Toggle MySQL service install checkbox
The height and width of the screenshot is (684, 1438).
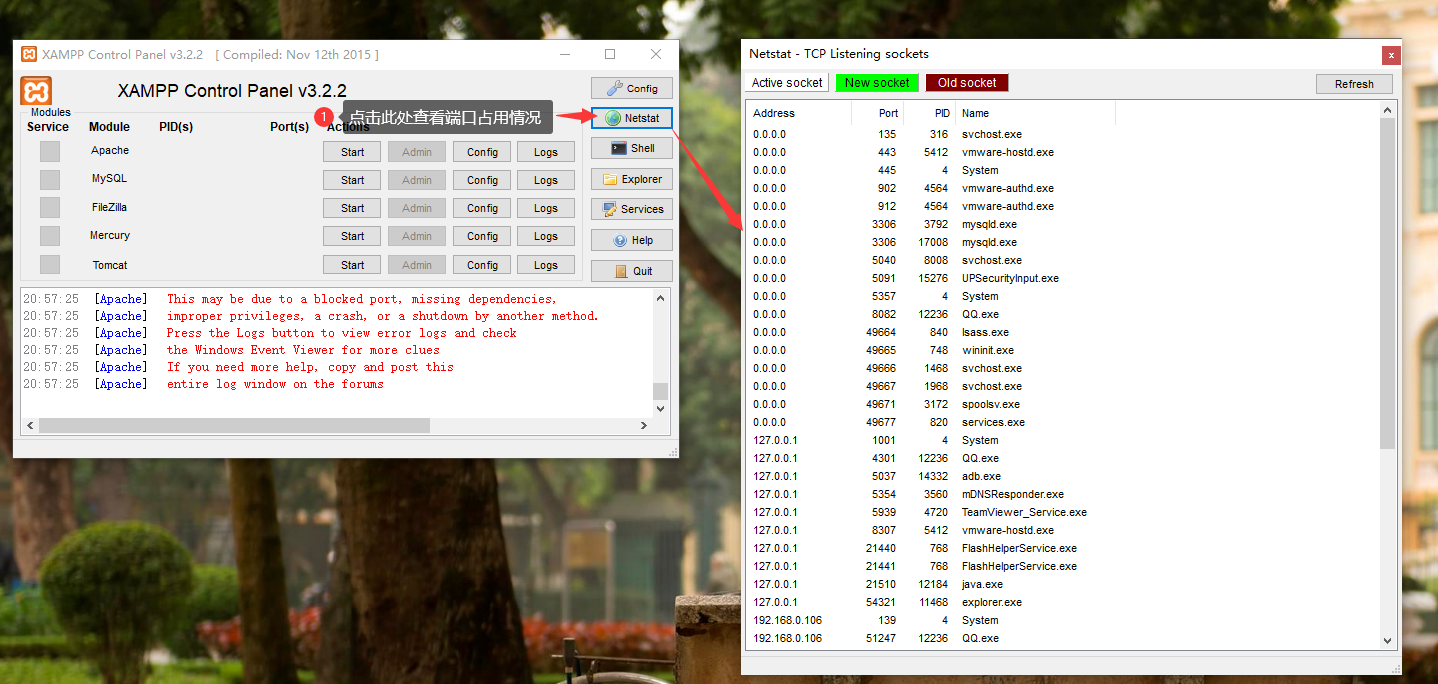(49, 179)
